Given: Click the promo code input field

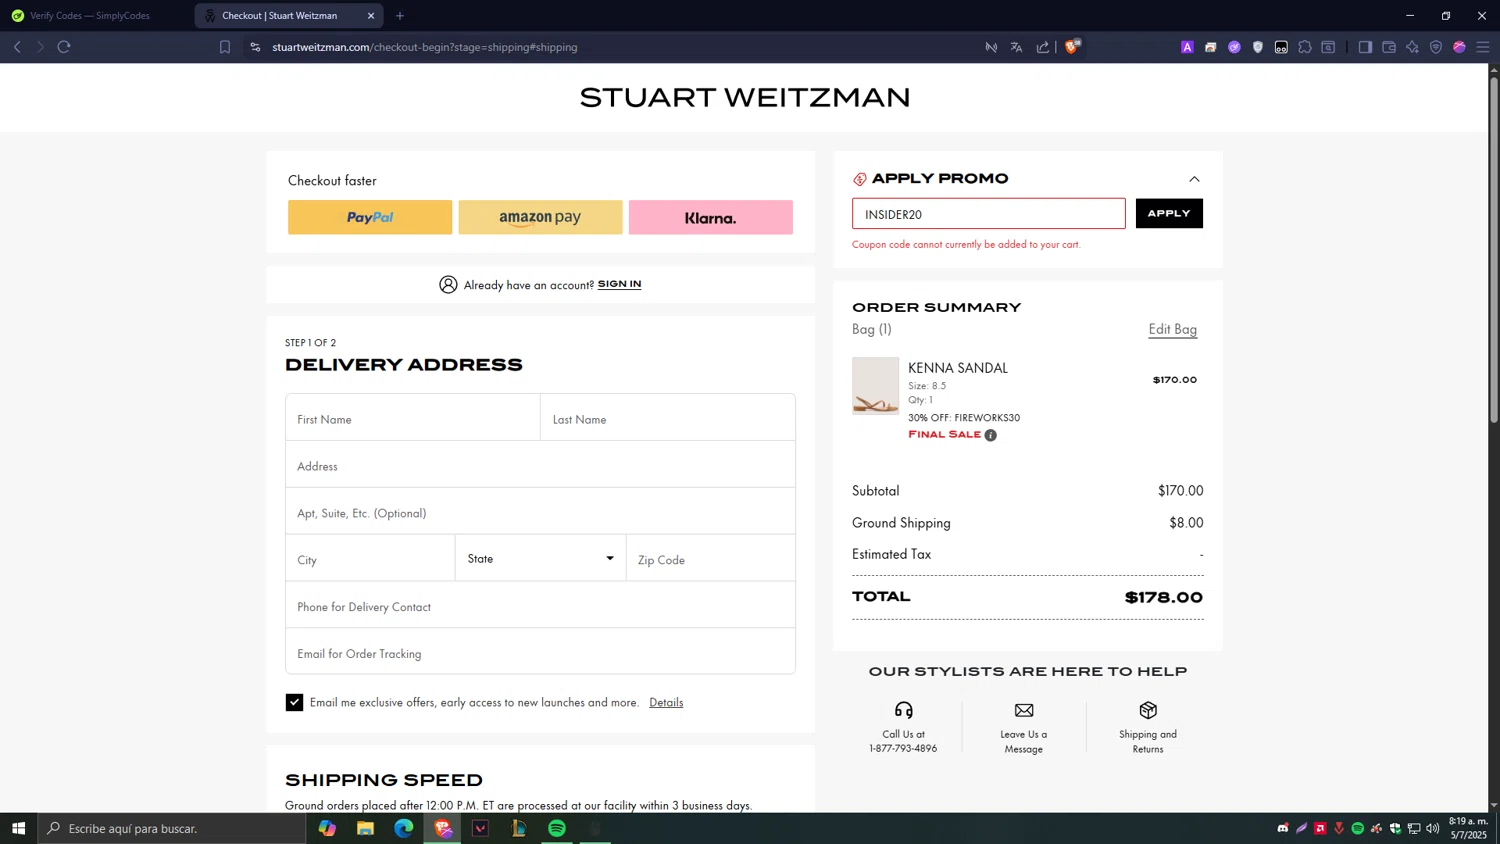Looking at the screenshot, I should [x=988, y=214].
